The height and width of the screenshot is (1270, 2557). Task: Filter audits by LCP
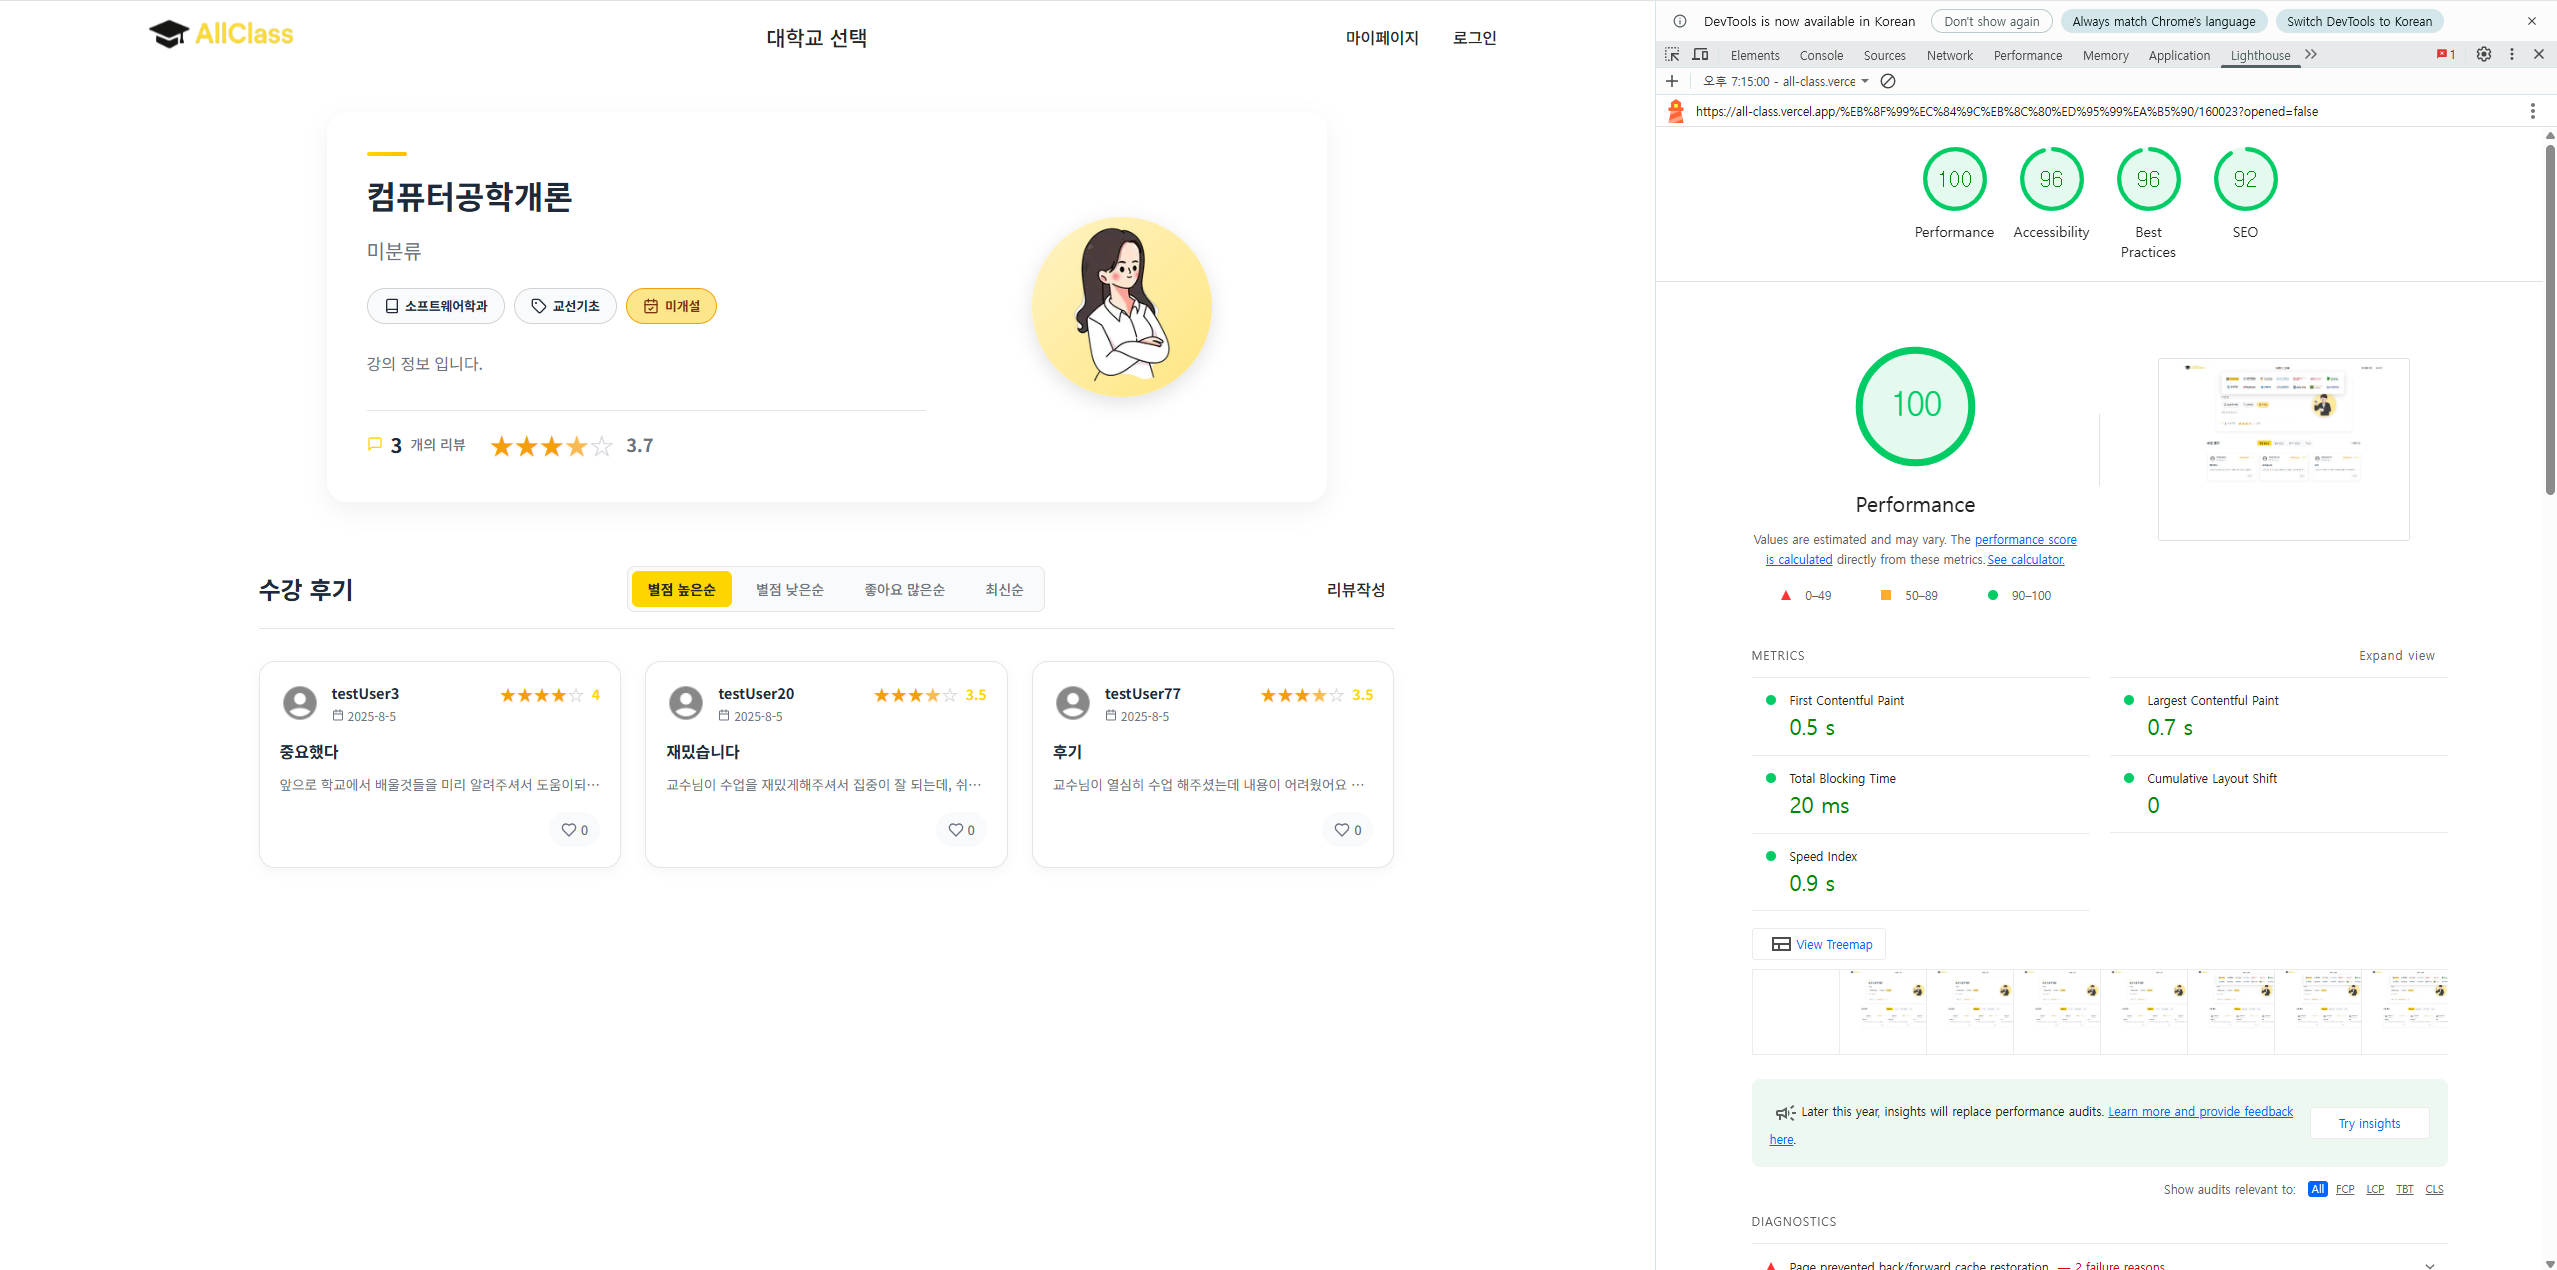tap(2375, 1189)
